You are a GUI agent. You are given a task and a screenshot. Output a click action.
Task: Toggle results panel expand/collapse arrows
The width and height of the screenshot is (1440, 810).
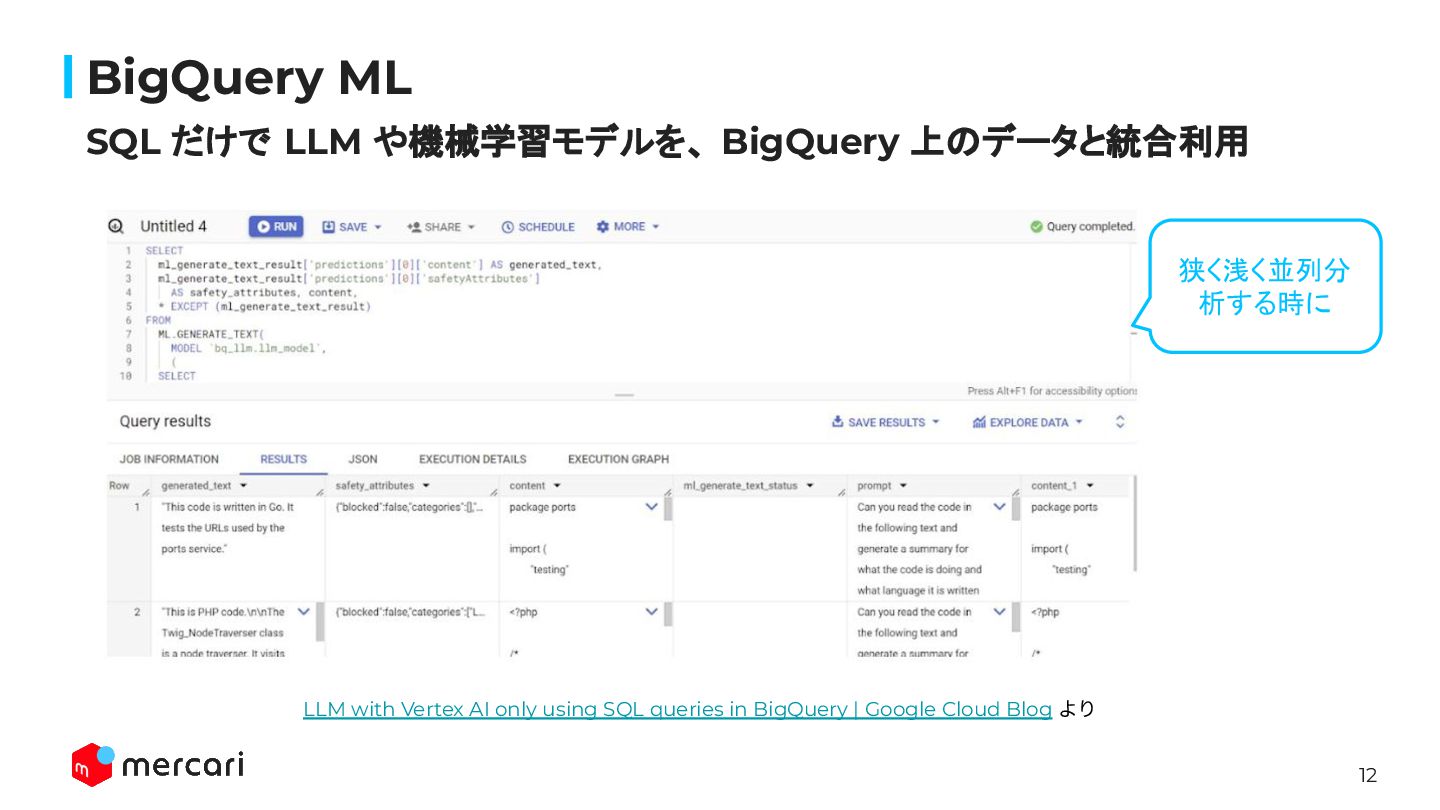[1120, 422]
